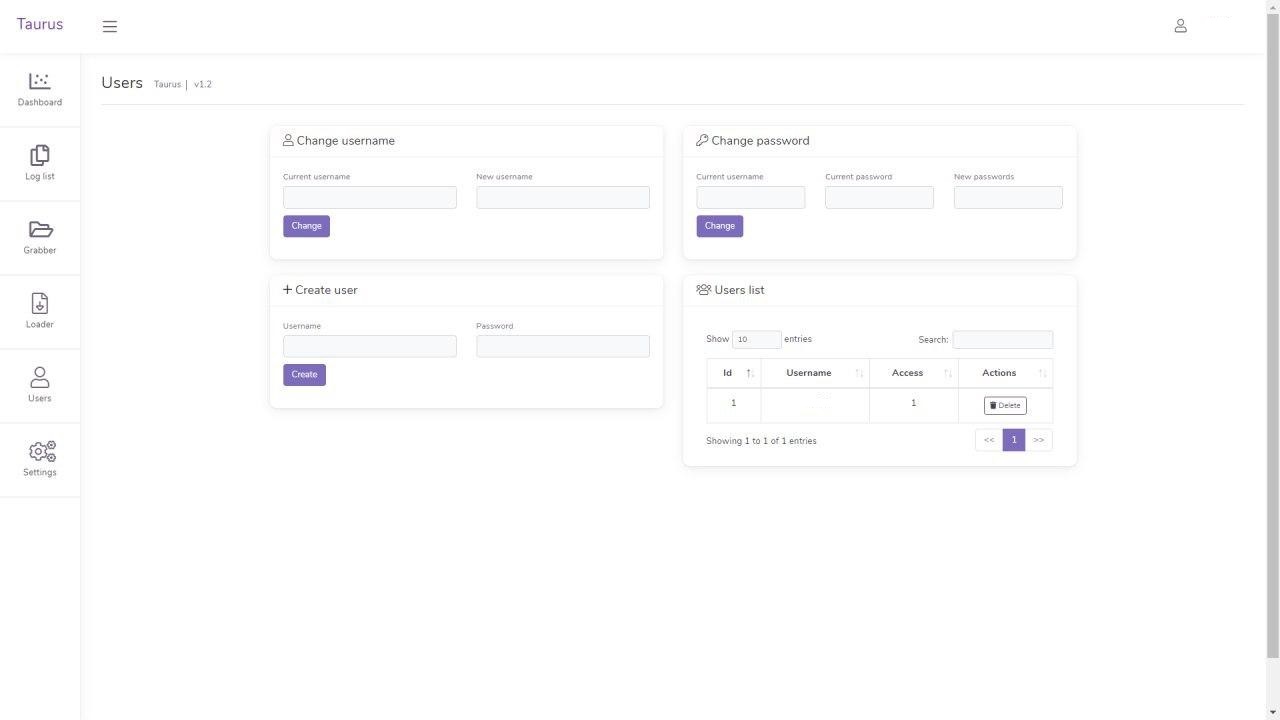Open the Loader download icon

click(x=40, y=303)
